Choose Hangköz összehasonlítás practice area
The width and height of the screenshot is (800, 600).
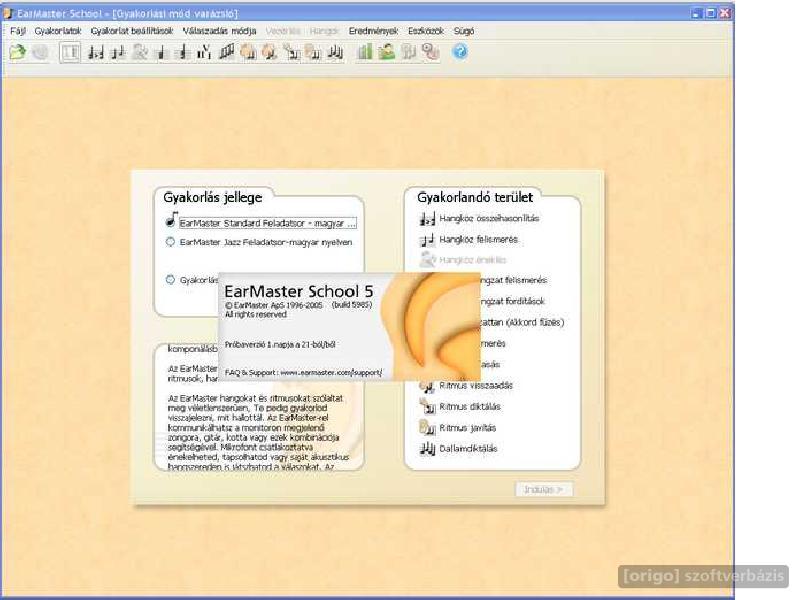coord(479,218)
